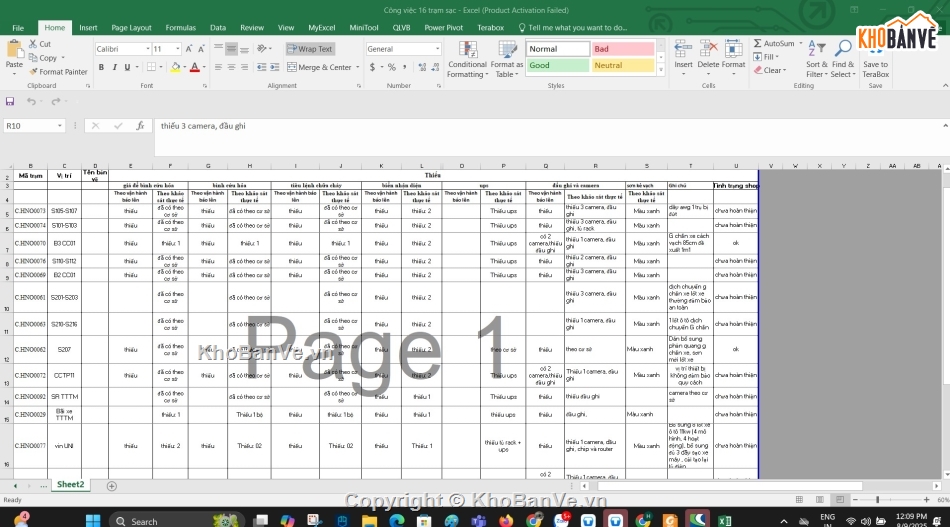
Task: Open the Insert tab
Action: pos(88,28)
